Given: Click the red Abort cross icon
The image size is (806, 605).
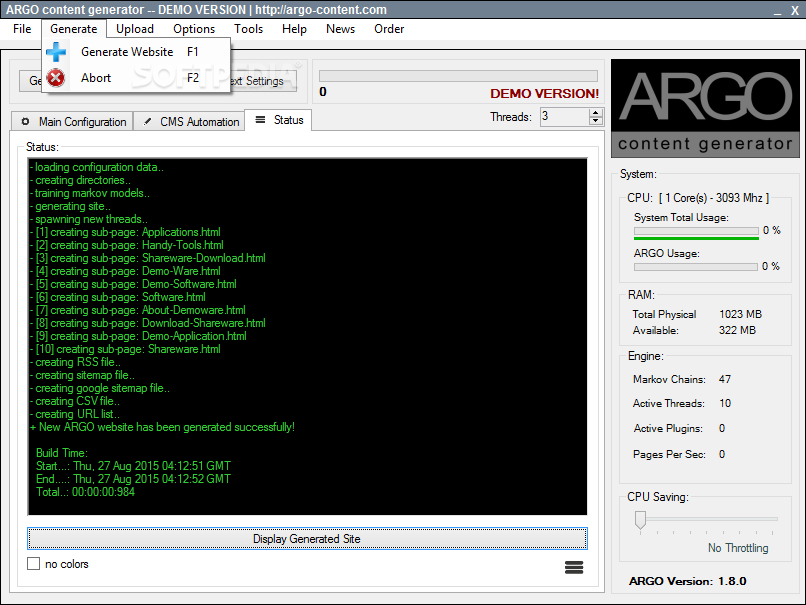Looking at the screenshot, I should click(x=56, y=78).
